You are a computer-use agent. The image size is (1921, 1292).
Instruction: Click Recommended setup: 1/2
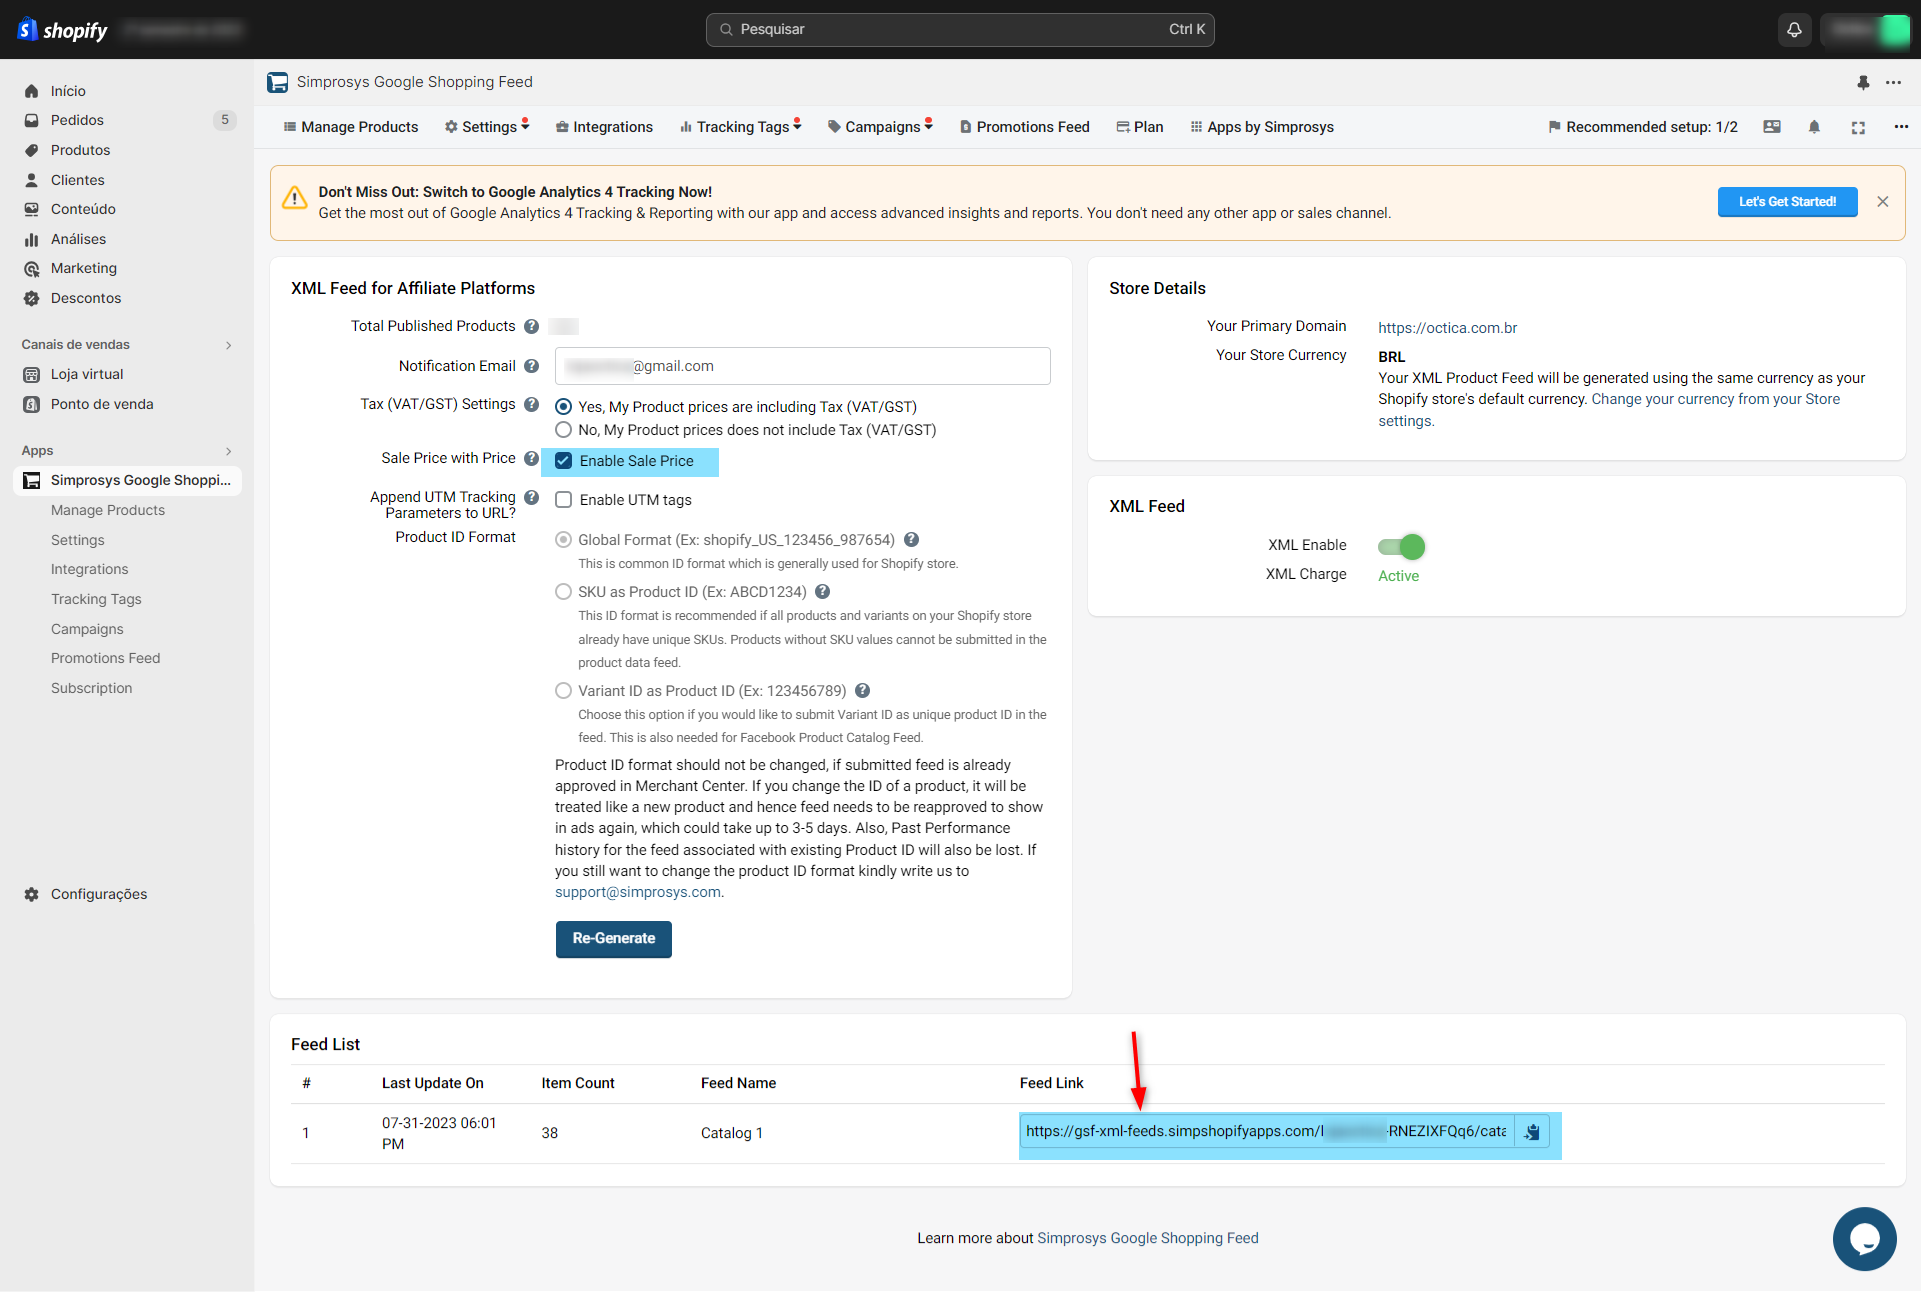1642,127
